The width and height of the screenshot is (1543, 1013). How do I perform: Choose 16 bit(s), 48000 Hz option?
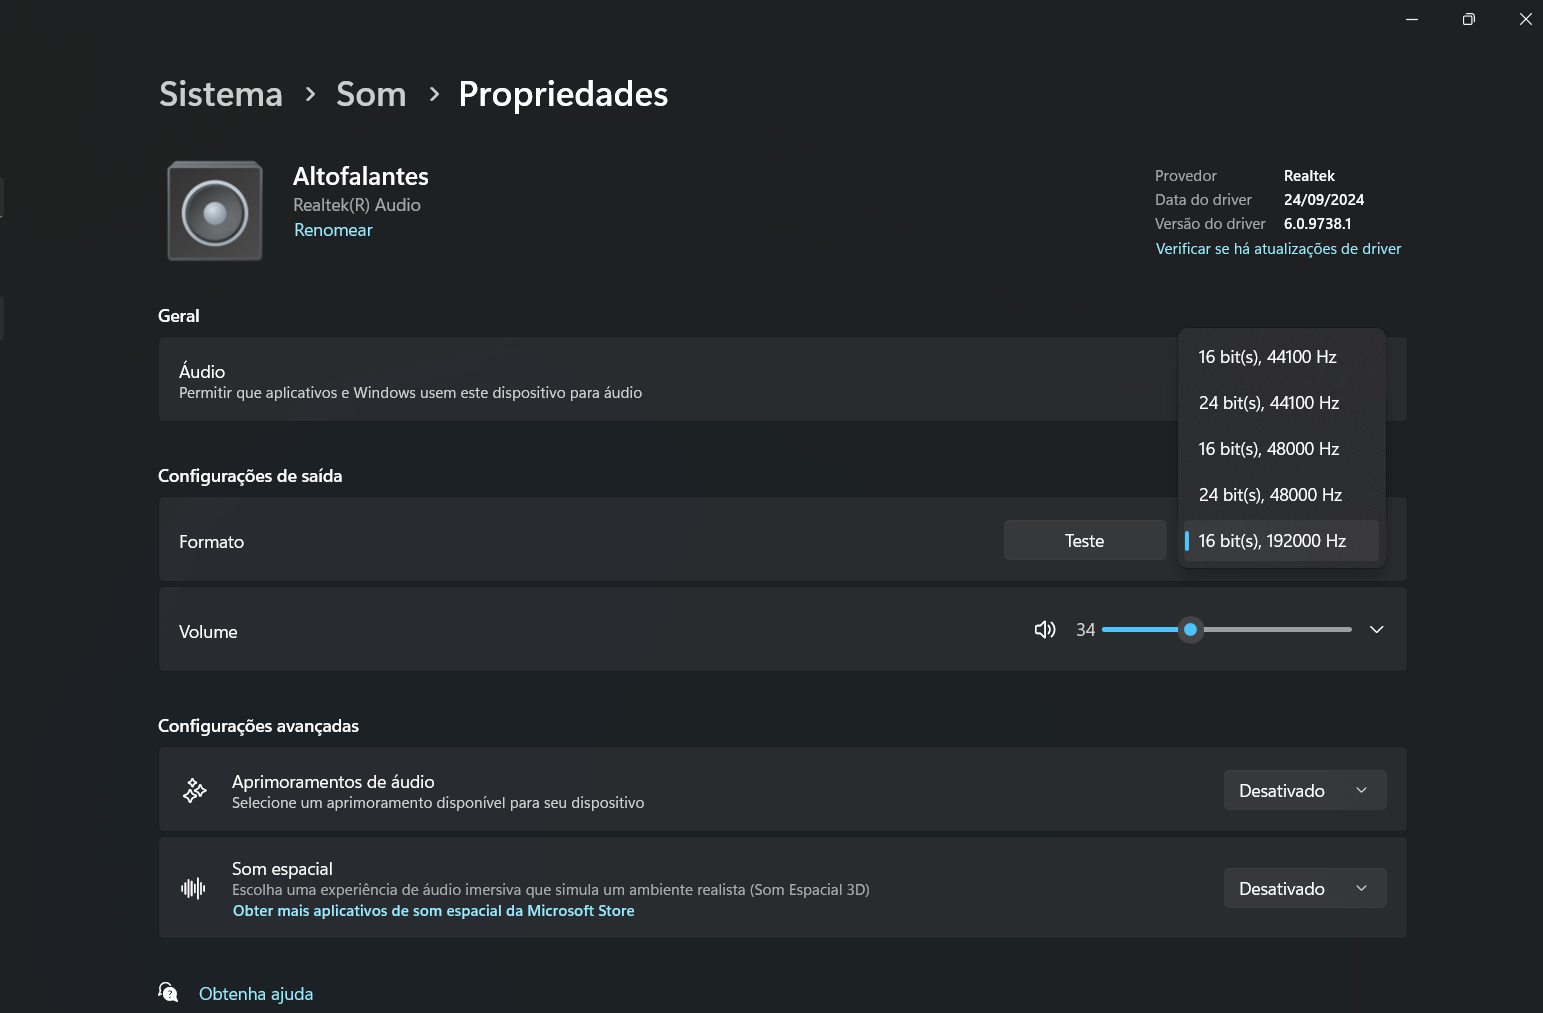coord(1281,449)
